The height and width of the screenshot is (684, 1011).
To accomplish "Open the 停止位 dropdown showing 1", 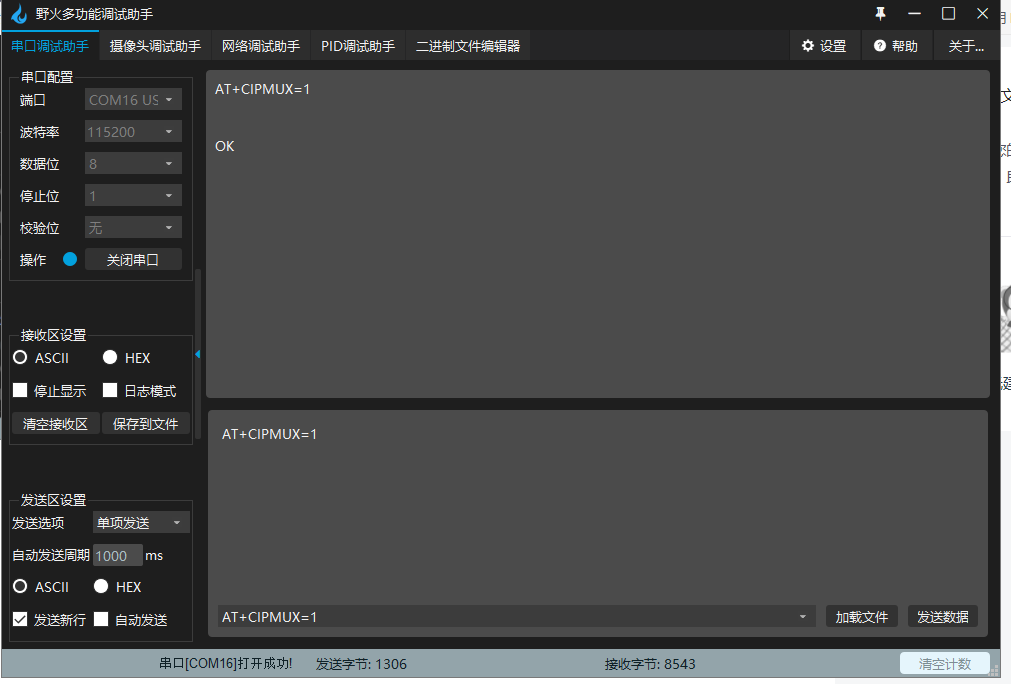I will pyautogui.click(x=133, y=195).
